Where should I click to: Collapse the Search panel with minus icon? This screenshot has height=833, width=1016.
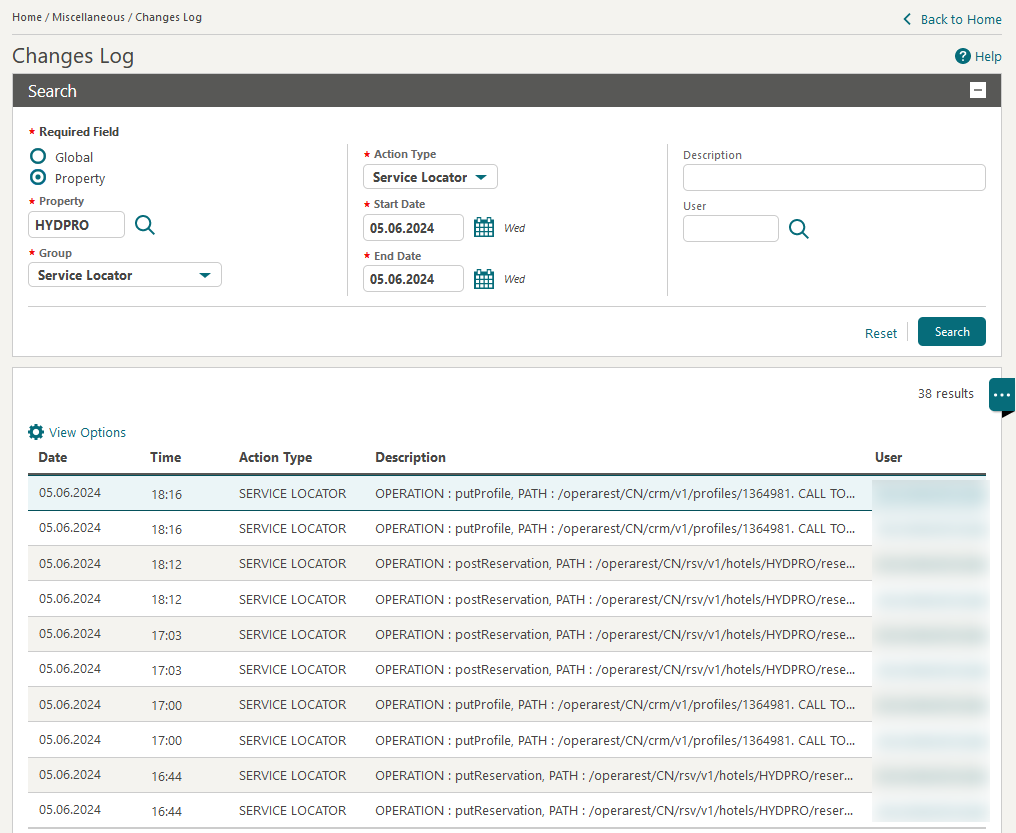(x=978, y=90)
